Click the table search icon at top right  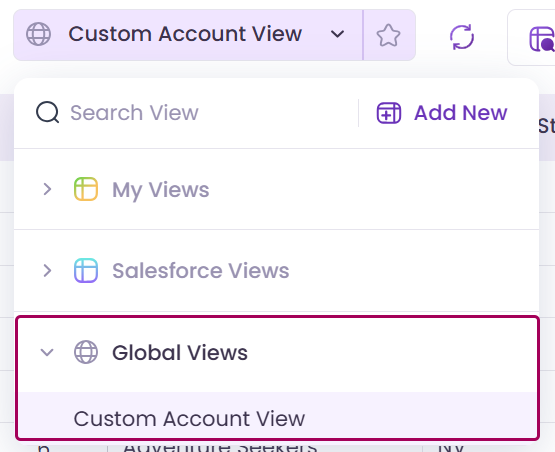[x=542, y=39]
